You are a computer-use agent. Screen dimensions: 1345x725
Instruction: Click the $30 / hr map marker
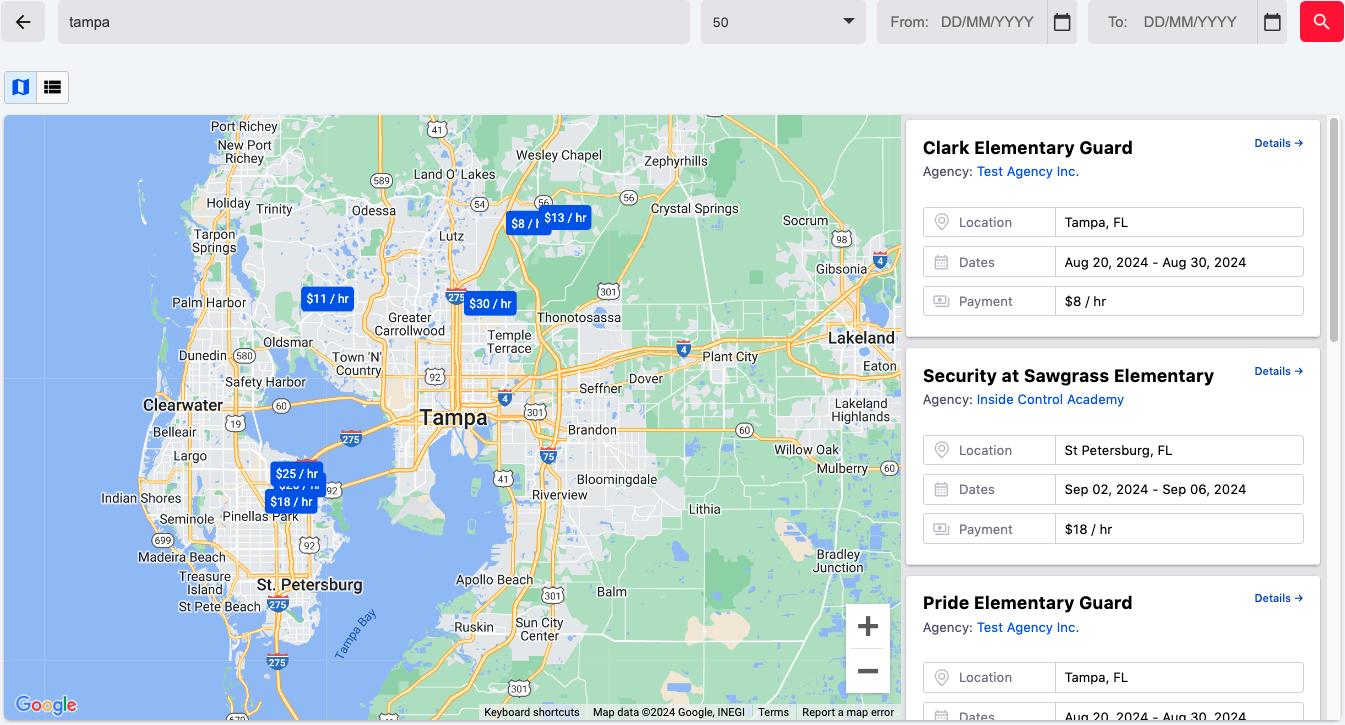(490, 304)
